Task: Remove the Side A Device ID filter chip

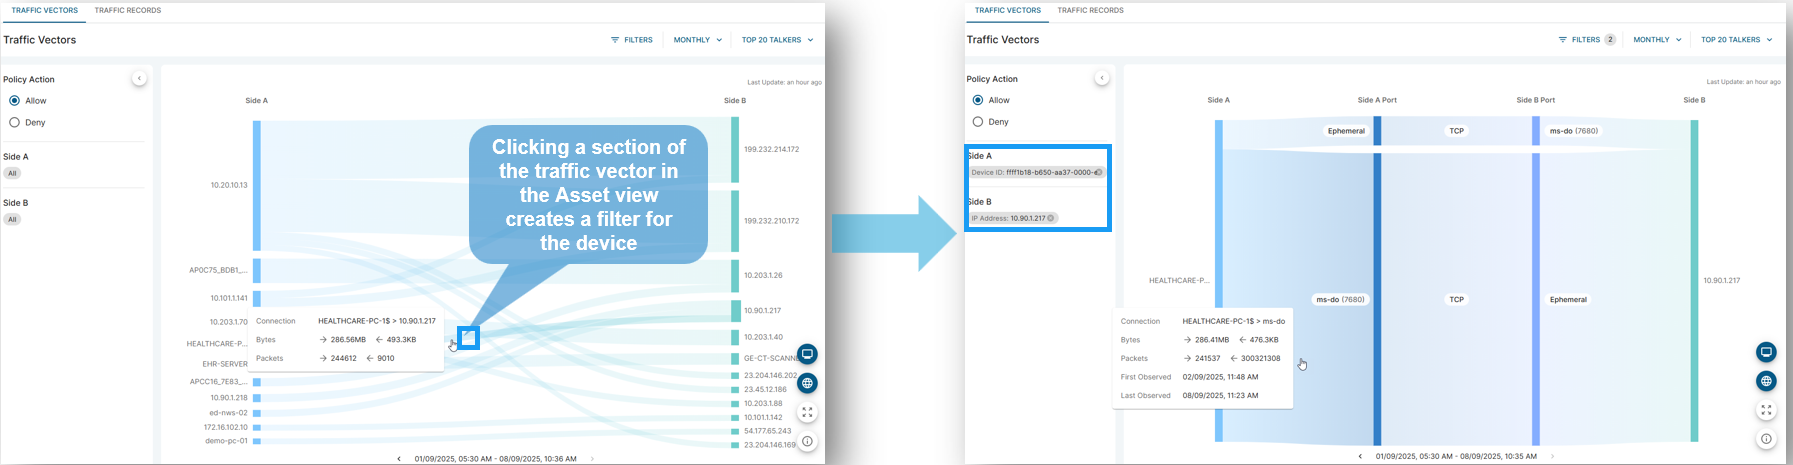Action: (x=1098, y=172)
